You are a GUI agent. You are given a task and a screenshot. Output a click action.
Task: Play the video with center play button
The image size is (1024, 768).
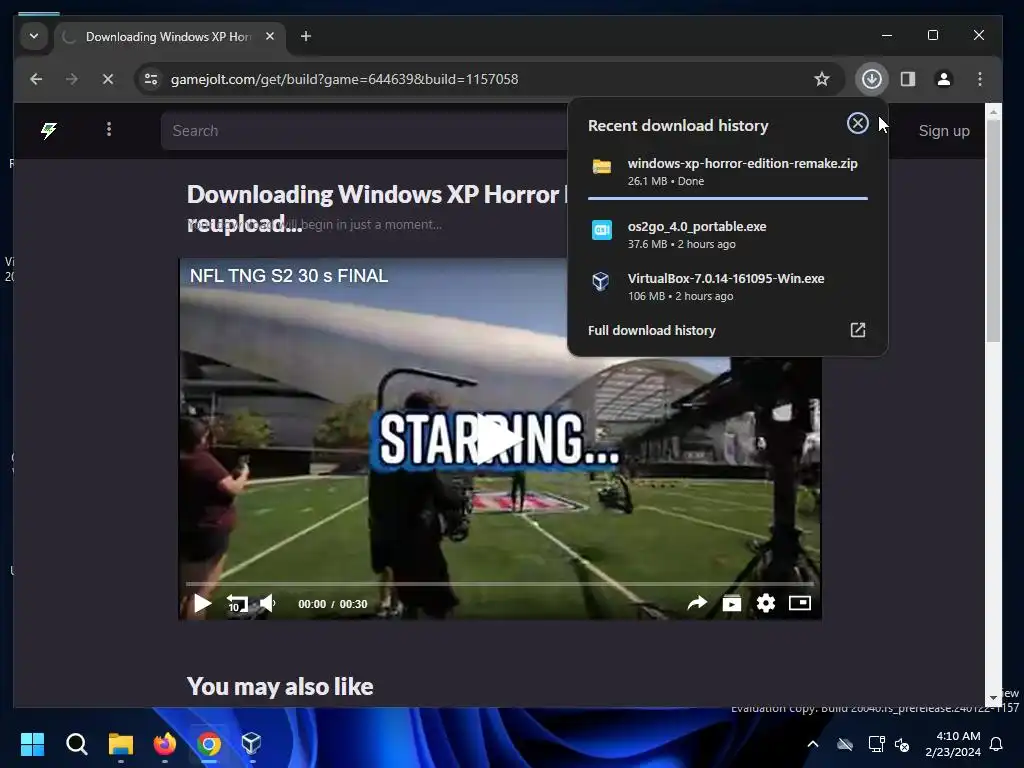pyautogui.click(x=500, y=440)
